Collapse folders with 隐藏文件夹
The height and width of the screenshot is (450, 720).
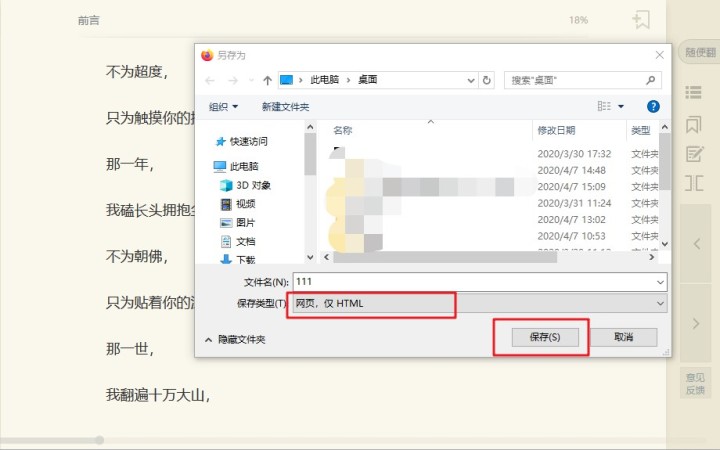tap(235, 339)
